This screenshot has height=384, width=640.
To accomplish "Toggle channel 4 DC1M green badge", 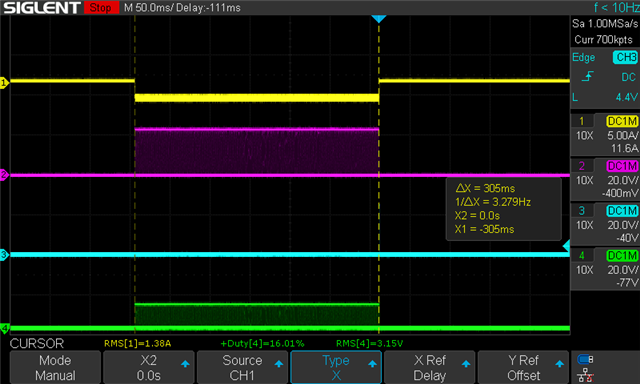I will pos(622,255).
